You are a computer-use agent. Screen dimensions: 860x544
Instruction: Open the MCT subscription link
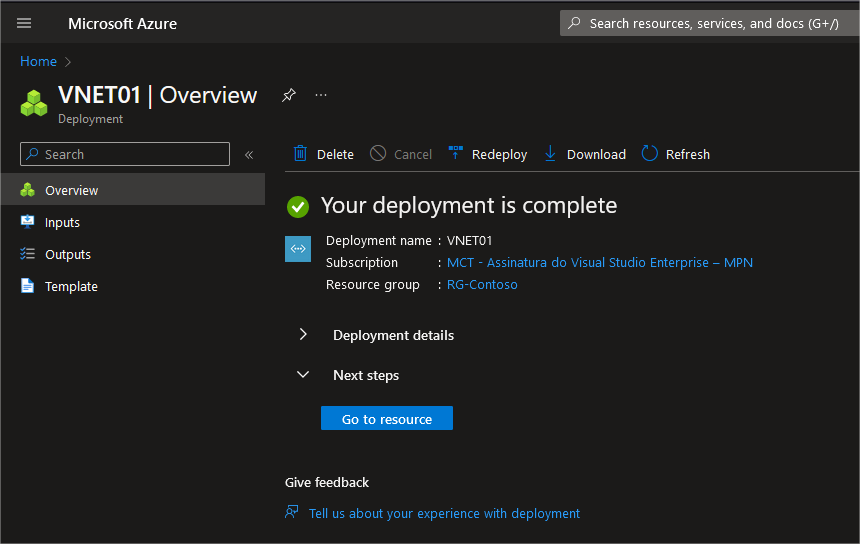click(x=599, y=262)
